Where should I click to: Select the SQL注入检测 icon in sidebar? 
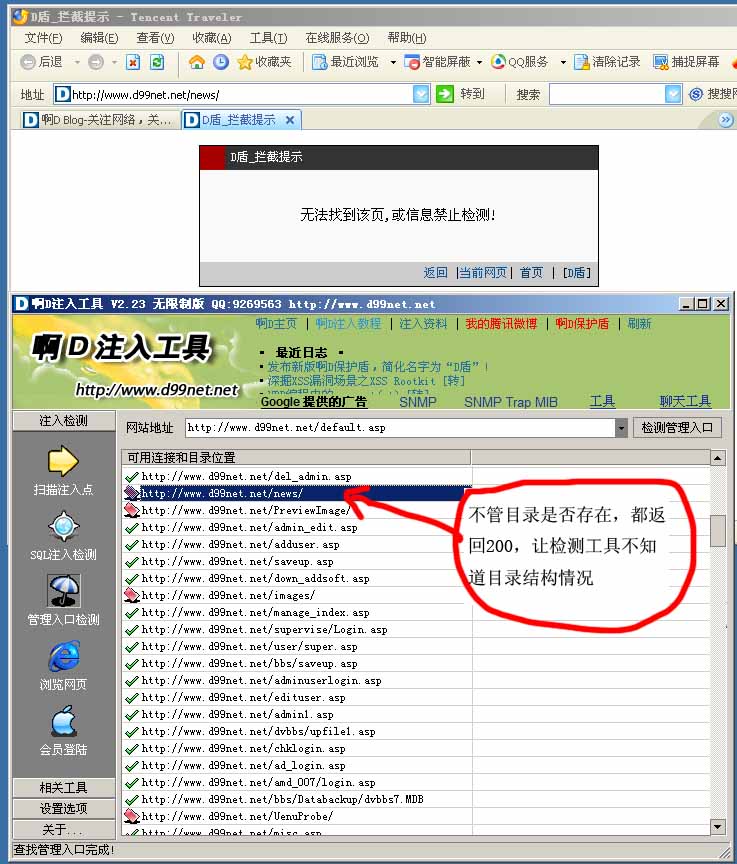[63, 527]
